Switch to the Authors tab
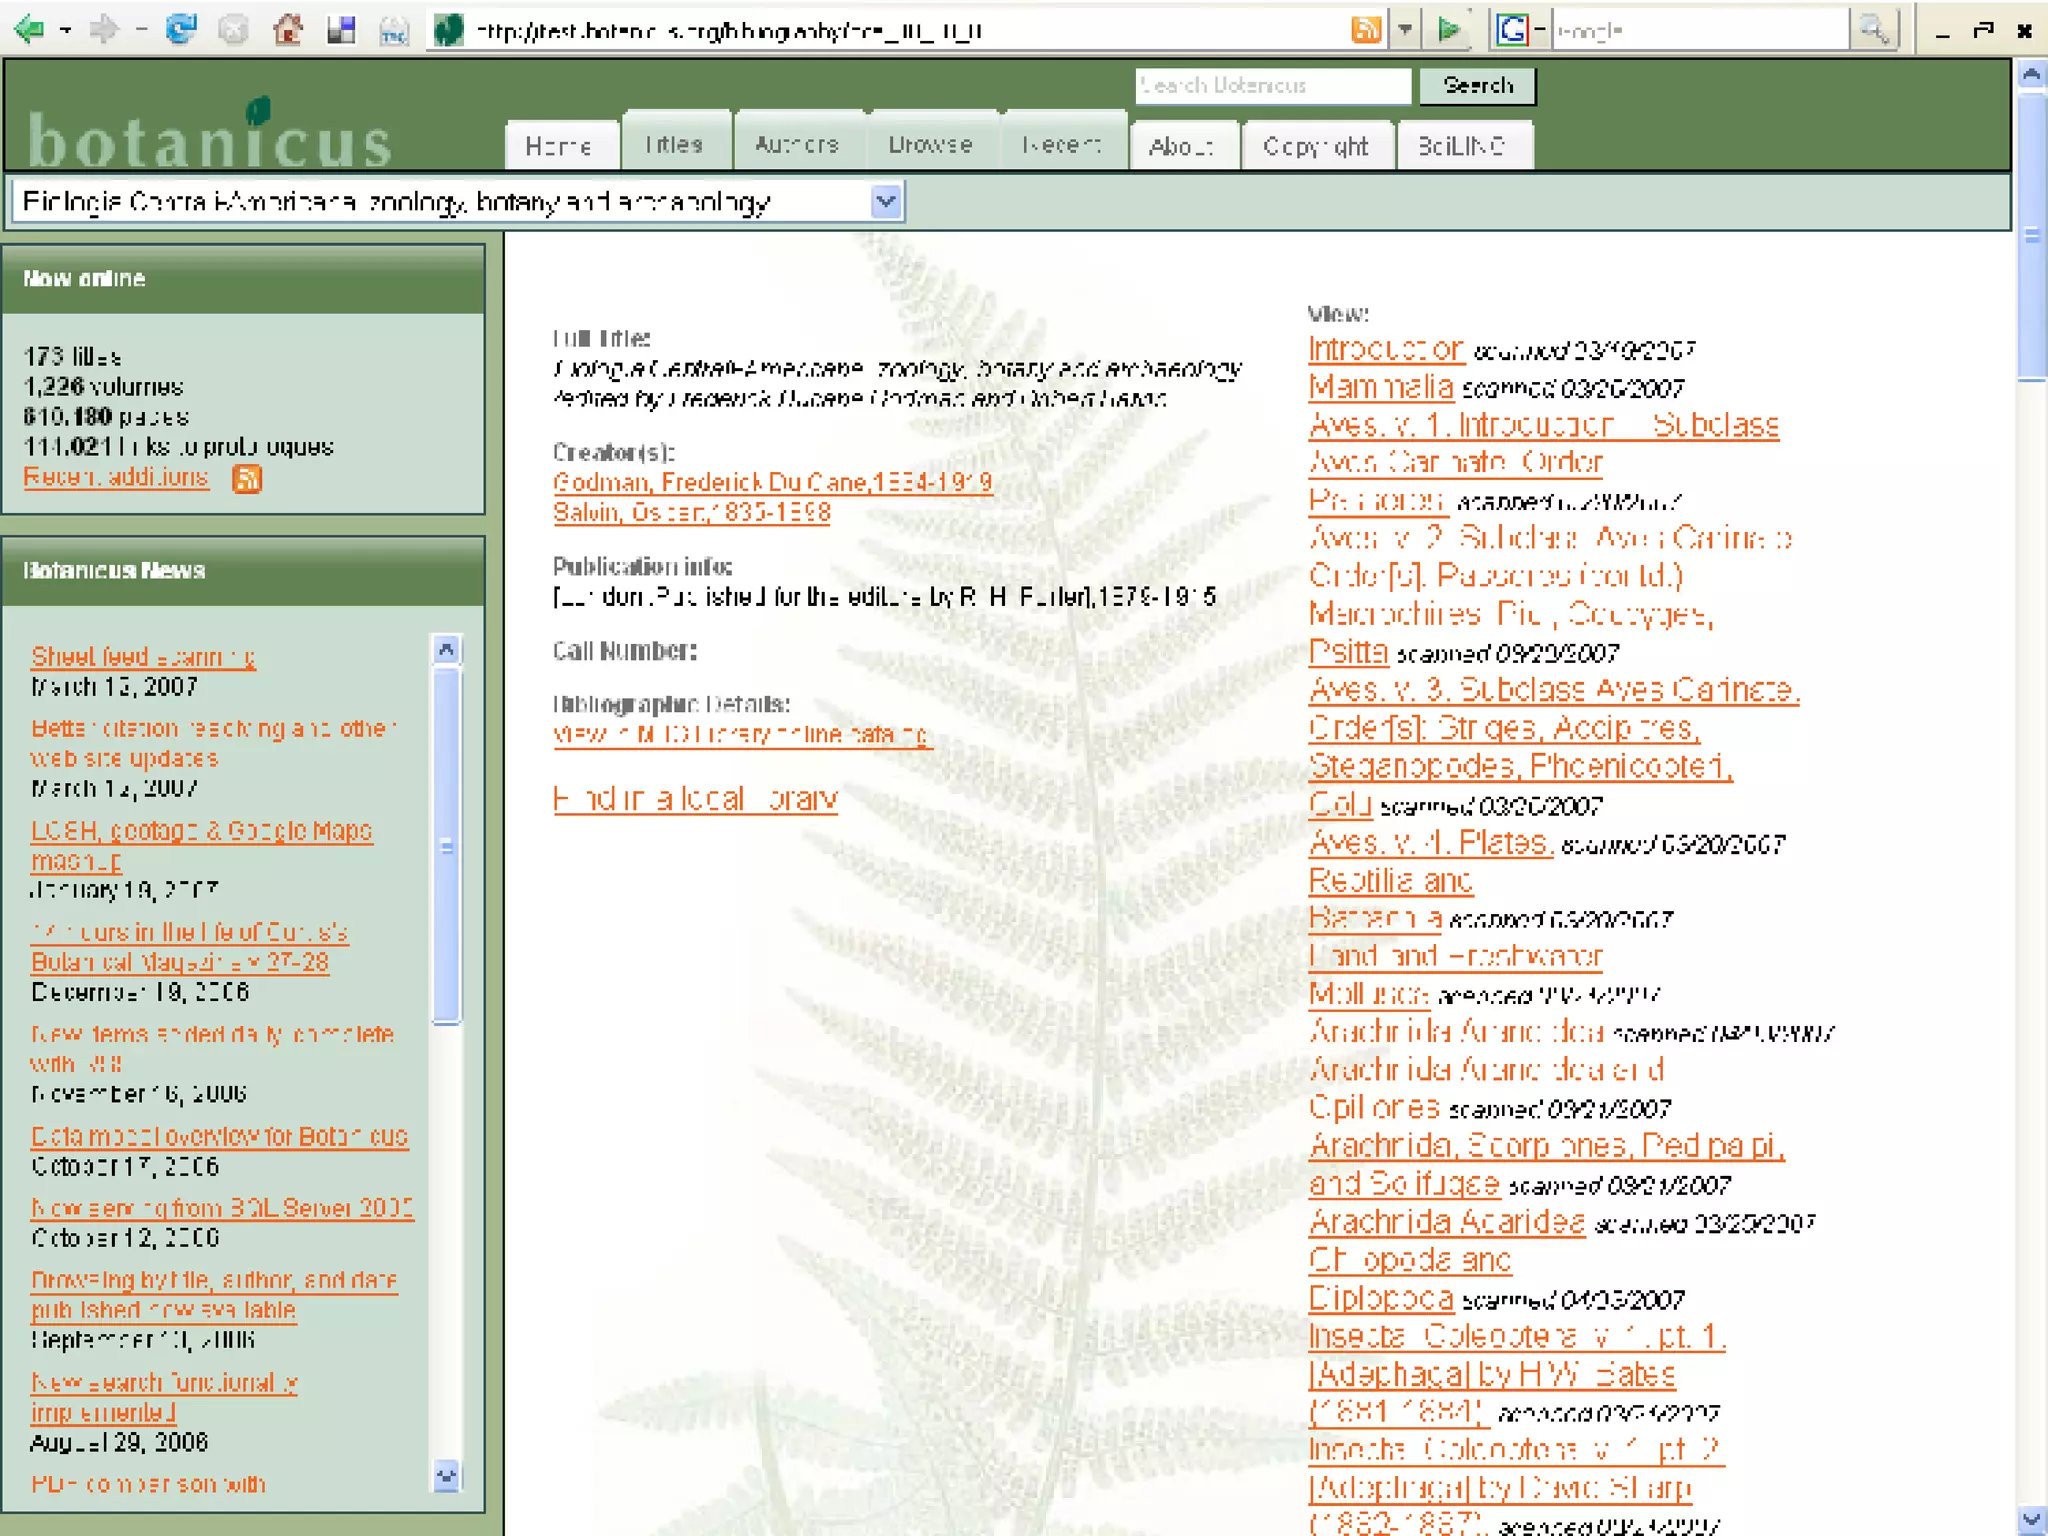Screen dimensions: 2048x1536 (x=797, y=144)
